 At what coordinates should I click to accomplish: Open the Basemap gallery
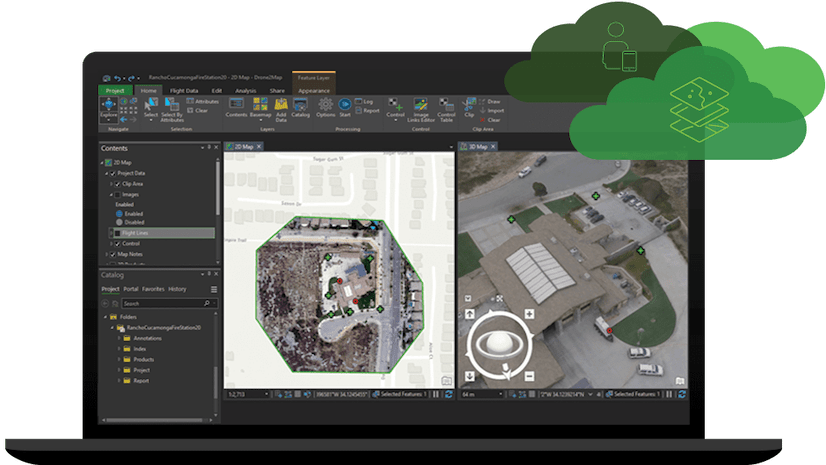point(260,108)
